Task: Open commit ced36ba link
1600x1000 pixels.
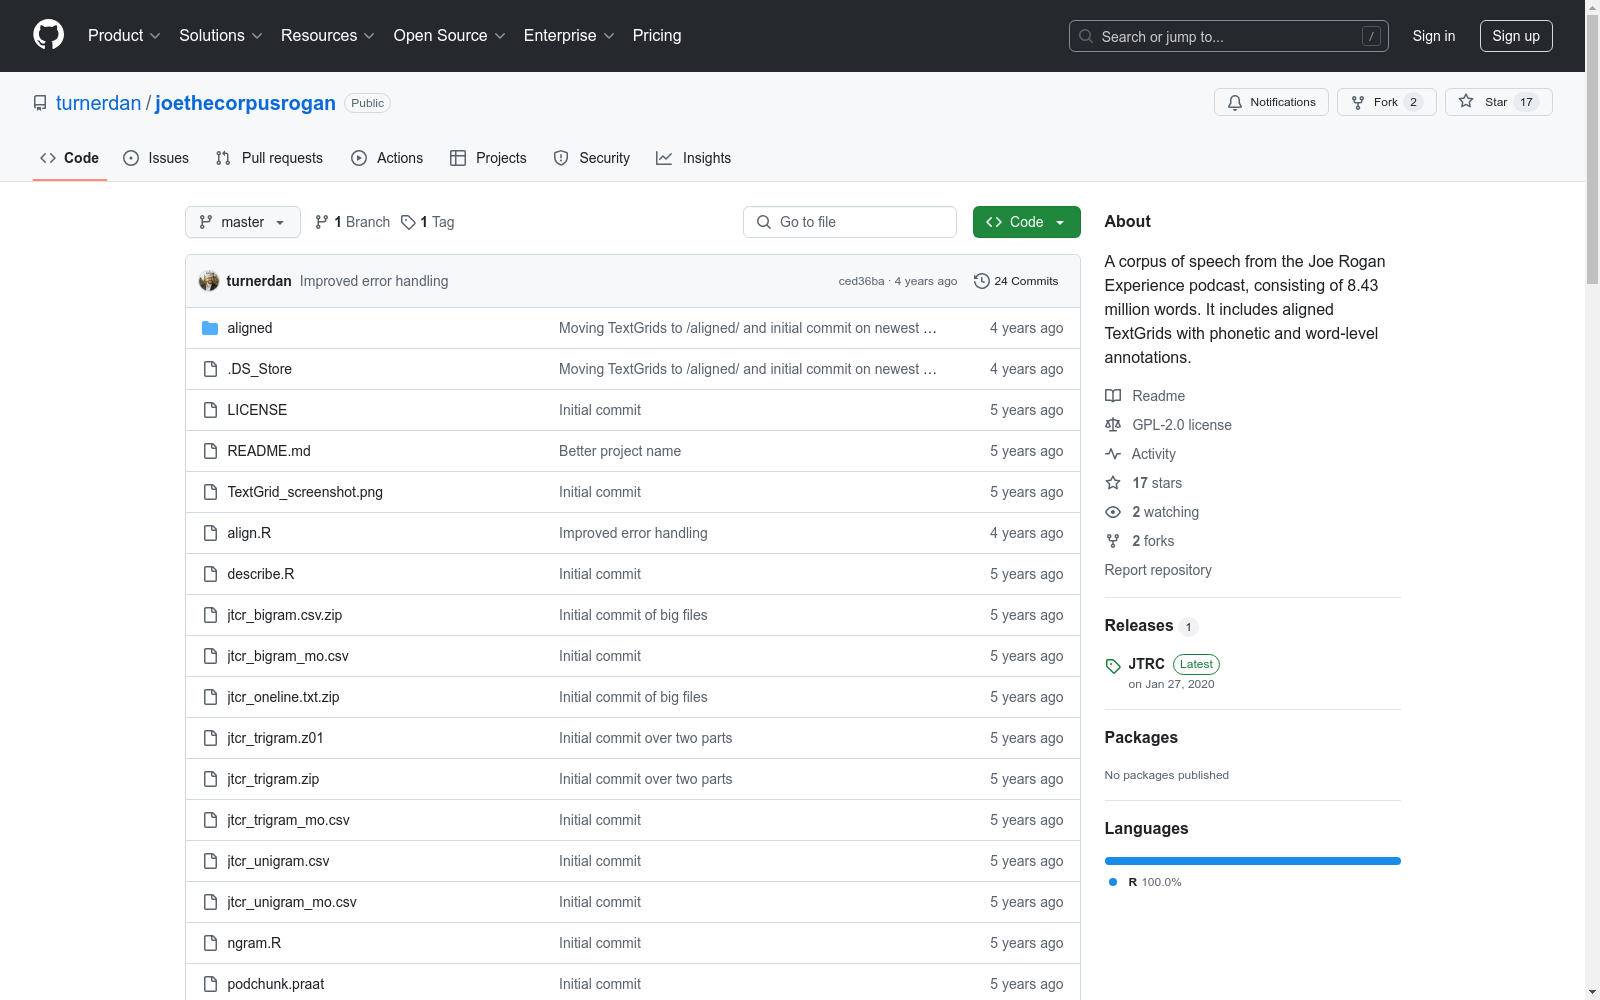Action: click(x=861, y=281)
